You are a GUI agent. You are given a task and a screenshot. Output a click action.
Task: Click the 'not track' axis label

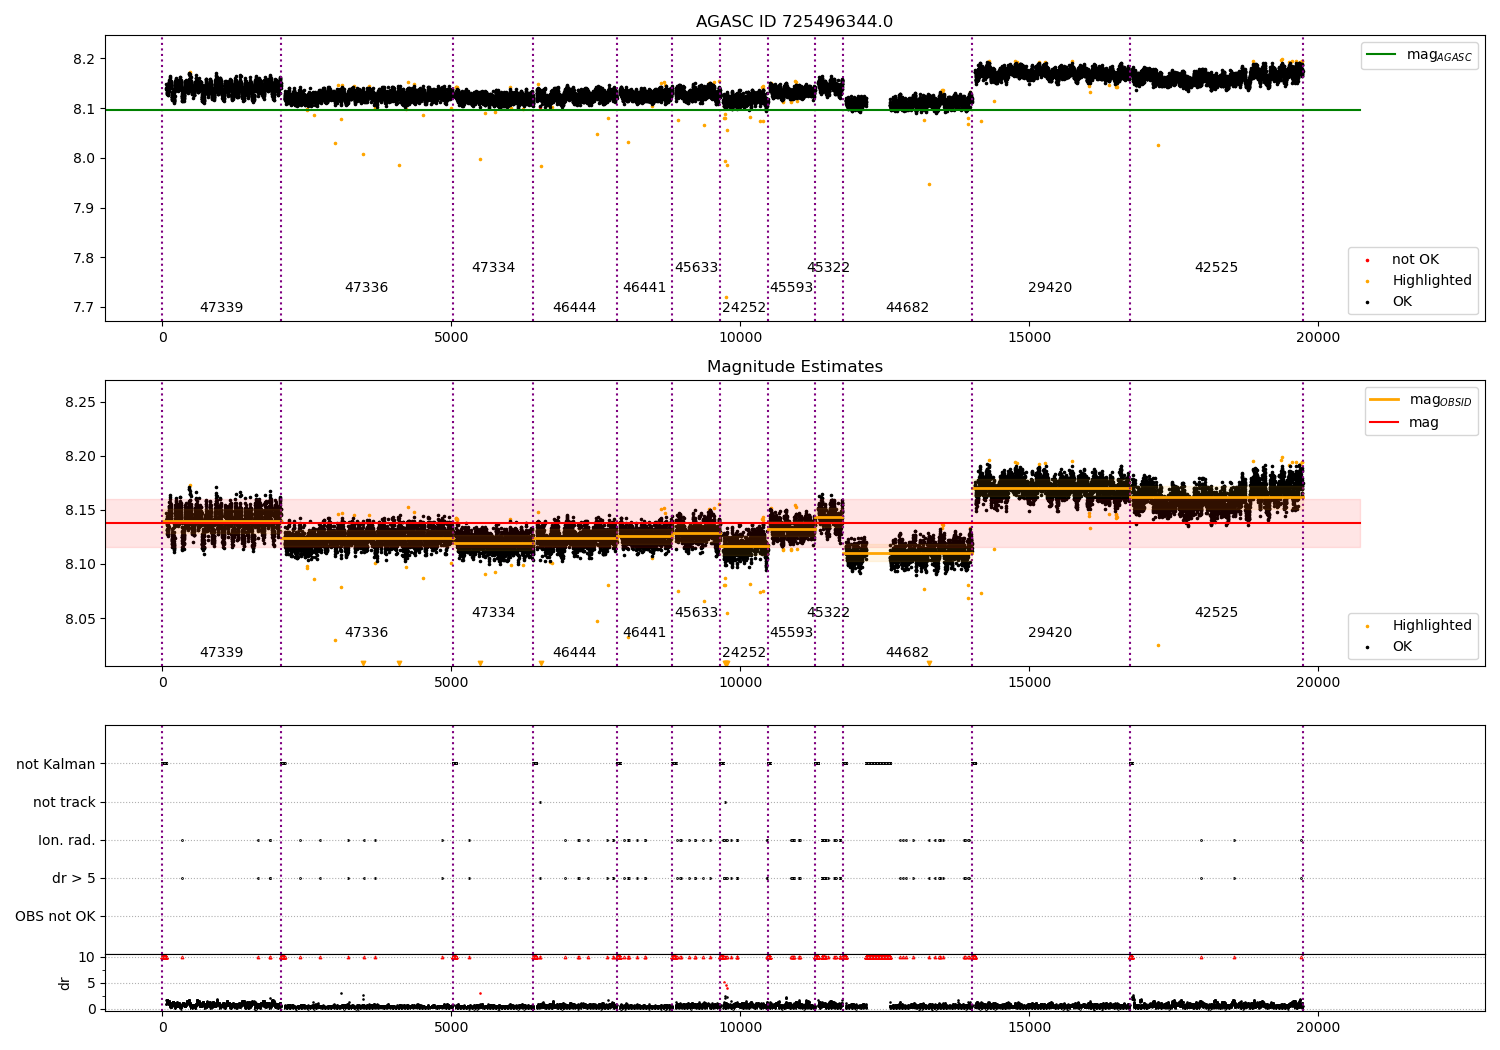[64, 802]
